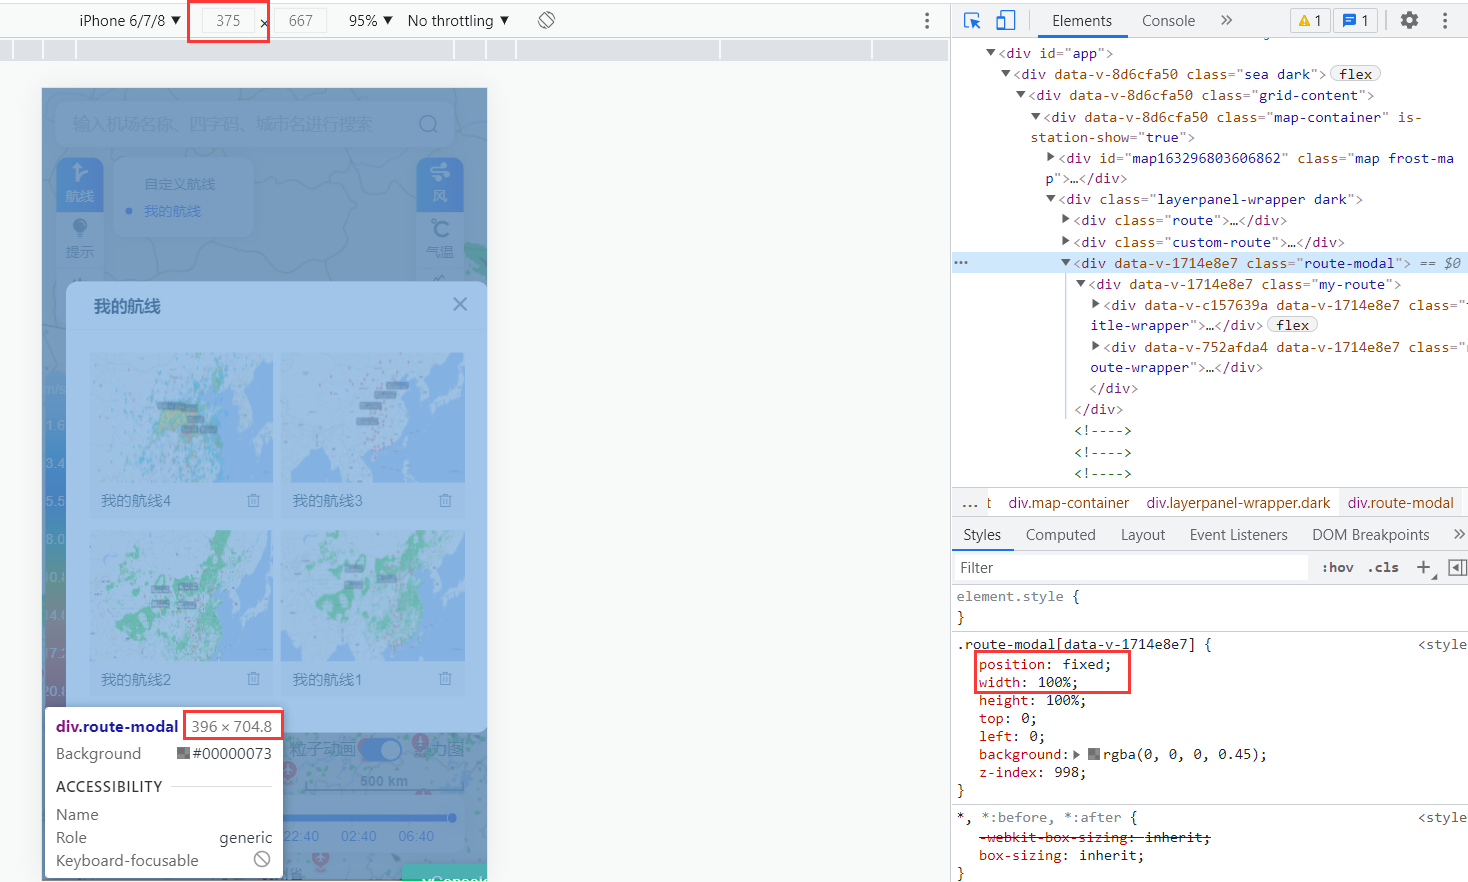The width and height of the screenshot is (1468, 882).
Task: Expand the div class="route" node
Action: [x=1066, y=220]
